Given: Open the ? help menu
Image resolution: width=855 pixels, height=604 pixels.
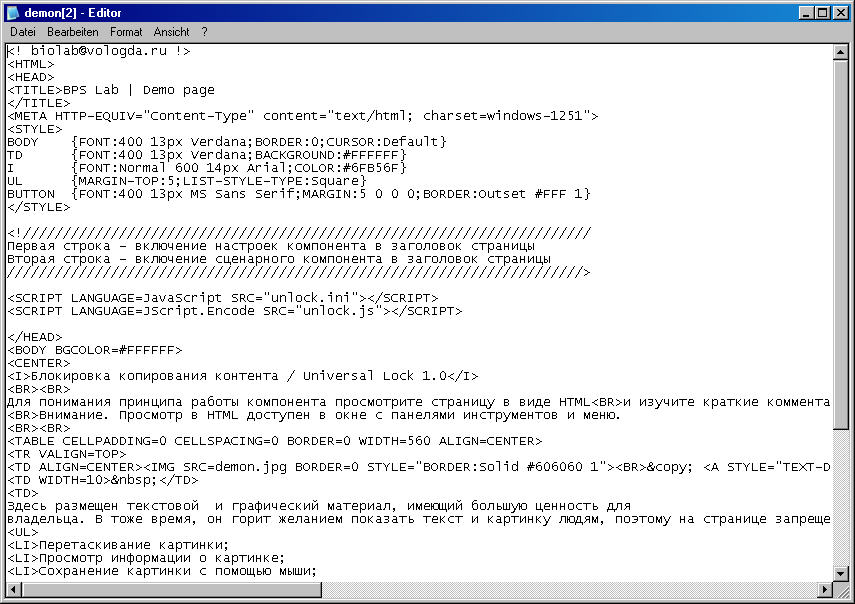Looking at the screenshot, I should [204, 32].
